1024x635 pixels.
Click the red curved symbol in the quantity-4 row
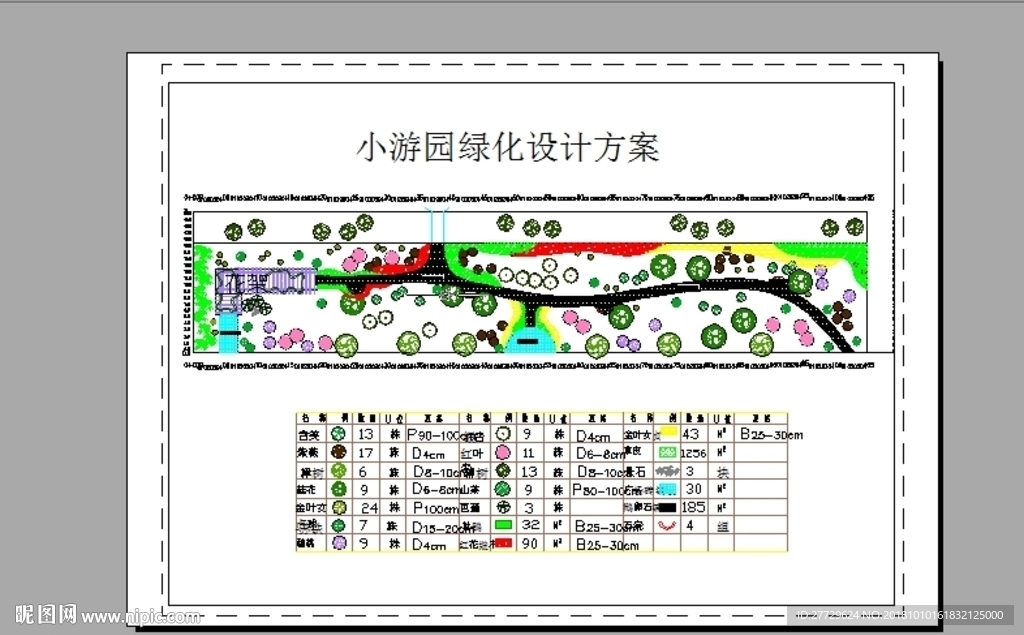666,525
